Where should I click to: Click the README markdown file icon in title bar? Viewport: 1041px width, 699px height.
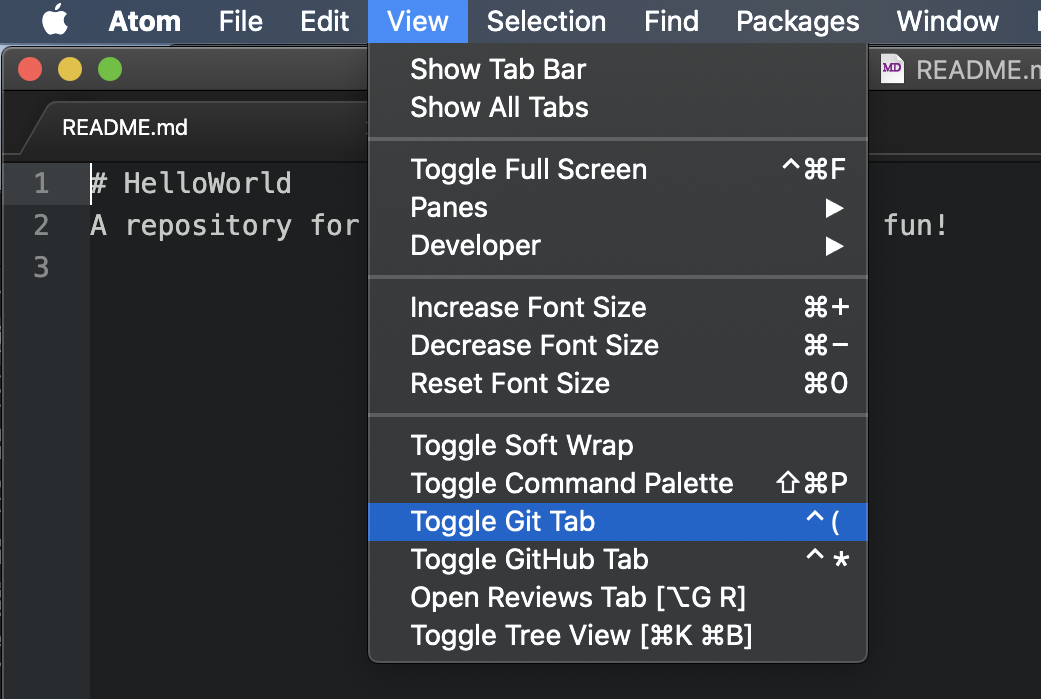click(892, 69)
